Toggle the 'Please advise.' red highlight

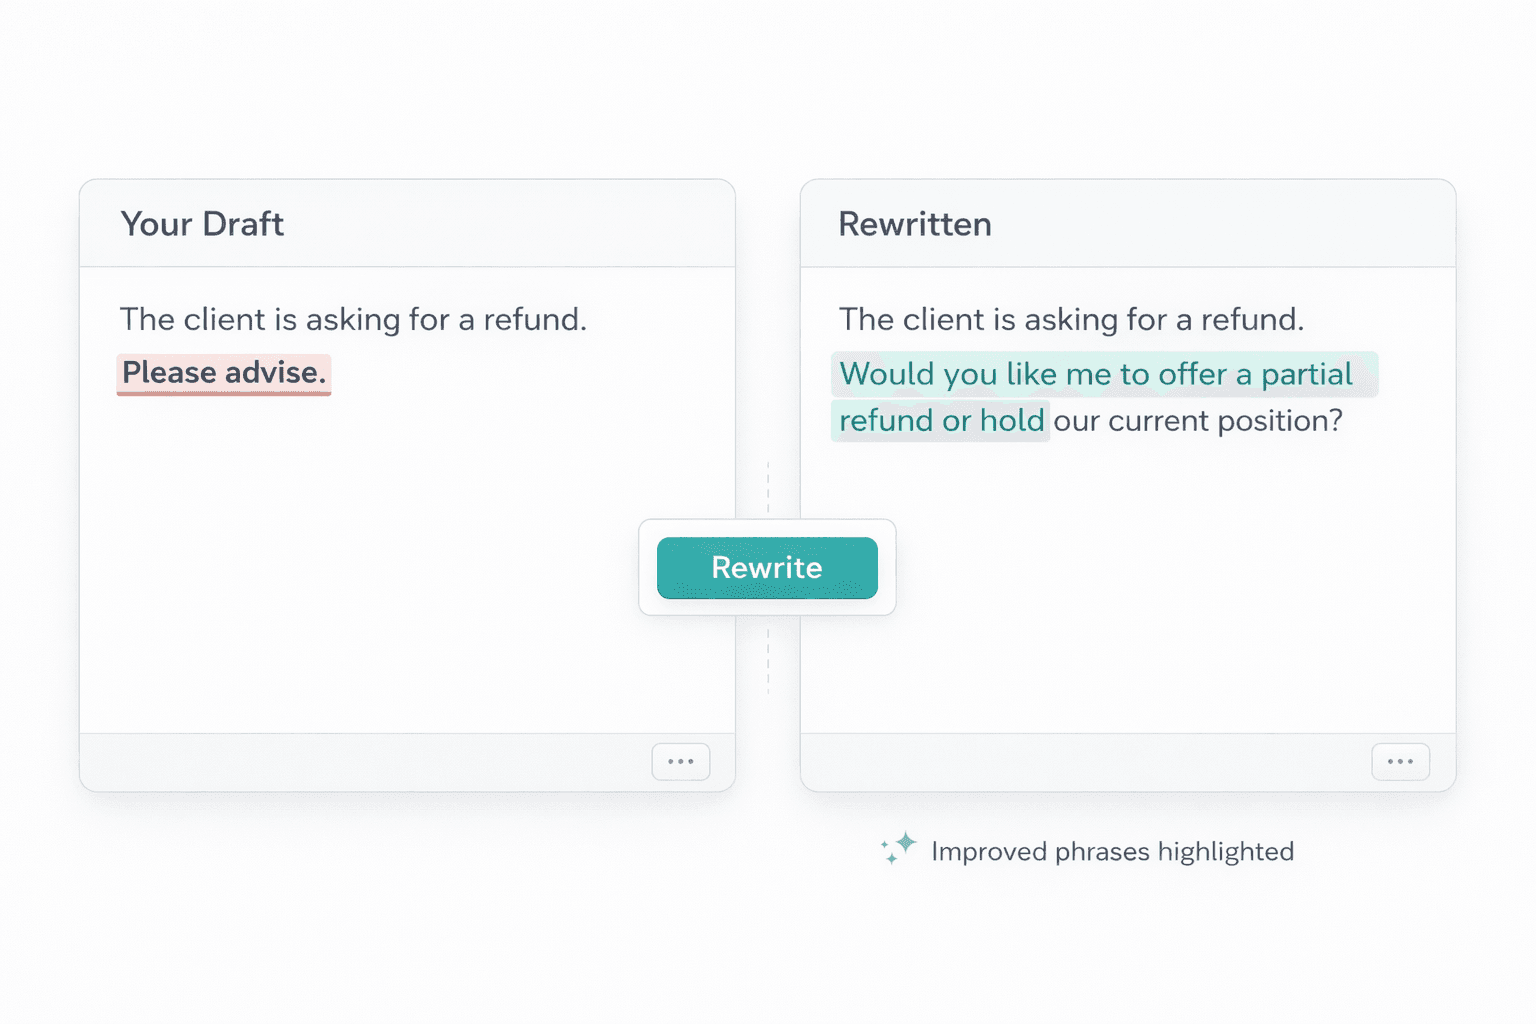(x=222, y=373)
